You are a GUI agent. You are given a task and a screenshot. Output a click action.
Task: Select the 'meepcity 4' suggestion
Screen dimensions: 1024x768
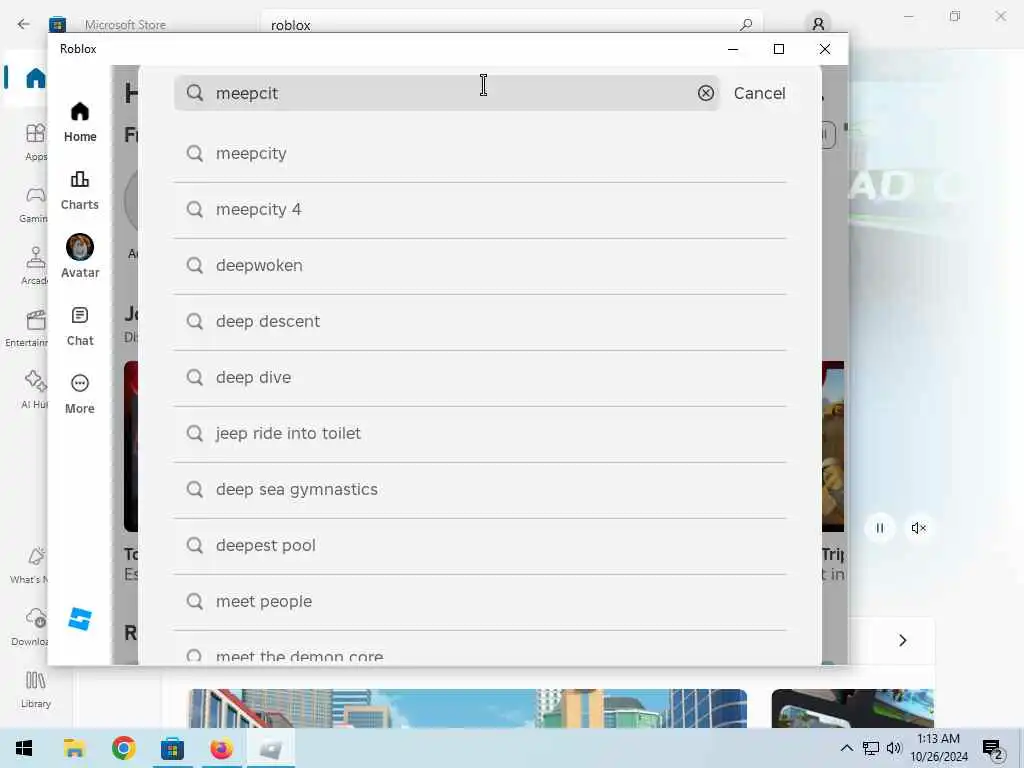(480, 210)
